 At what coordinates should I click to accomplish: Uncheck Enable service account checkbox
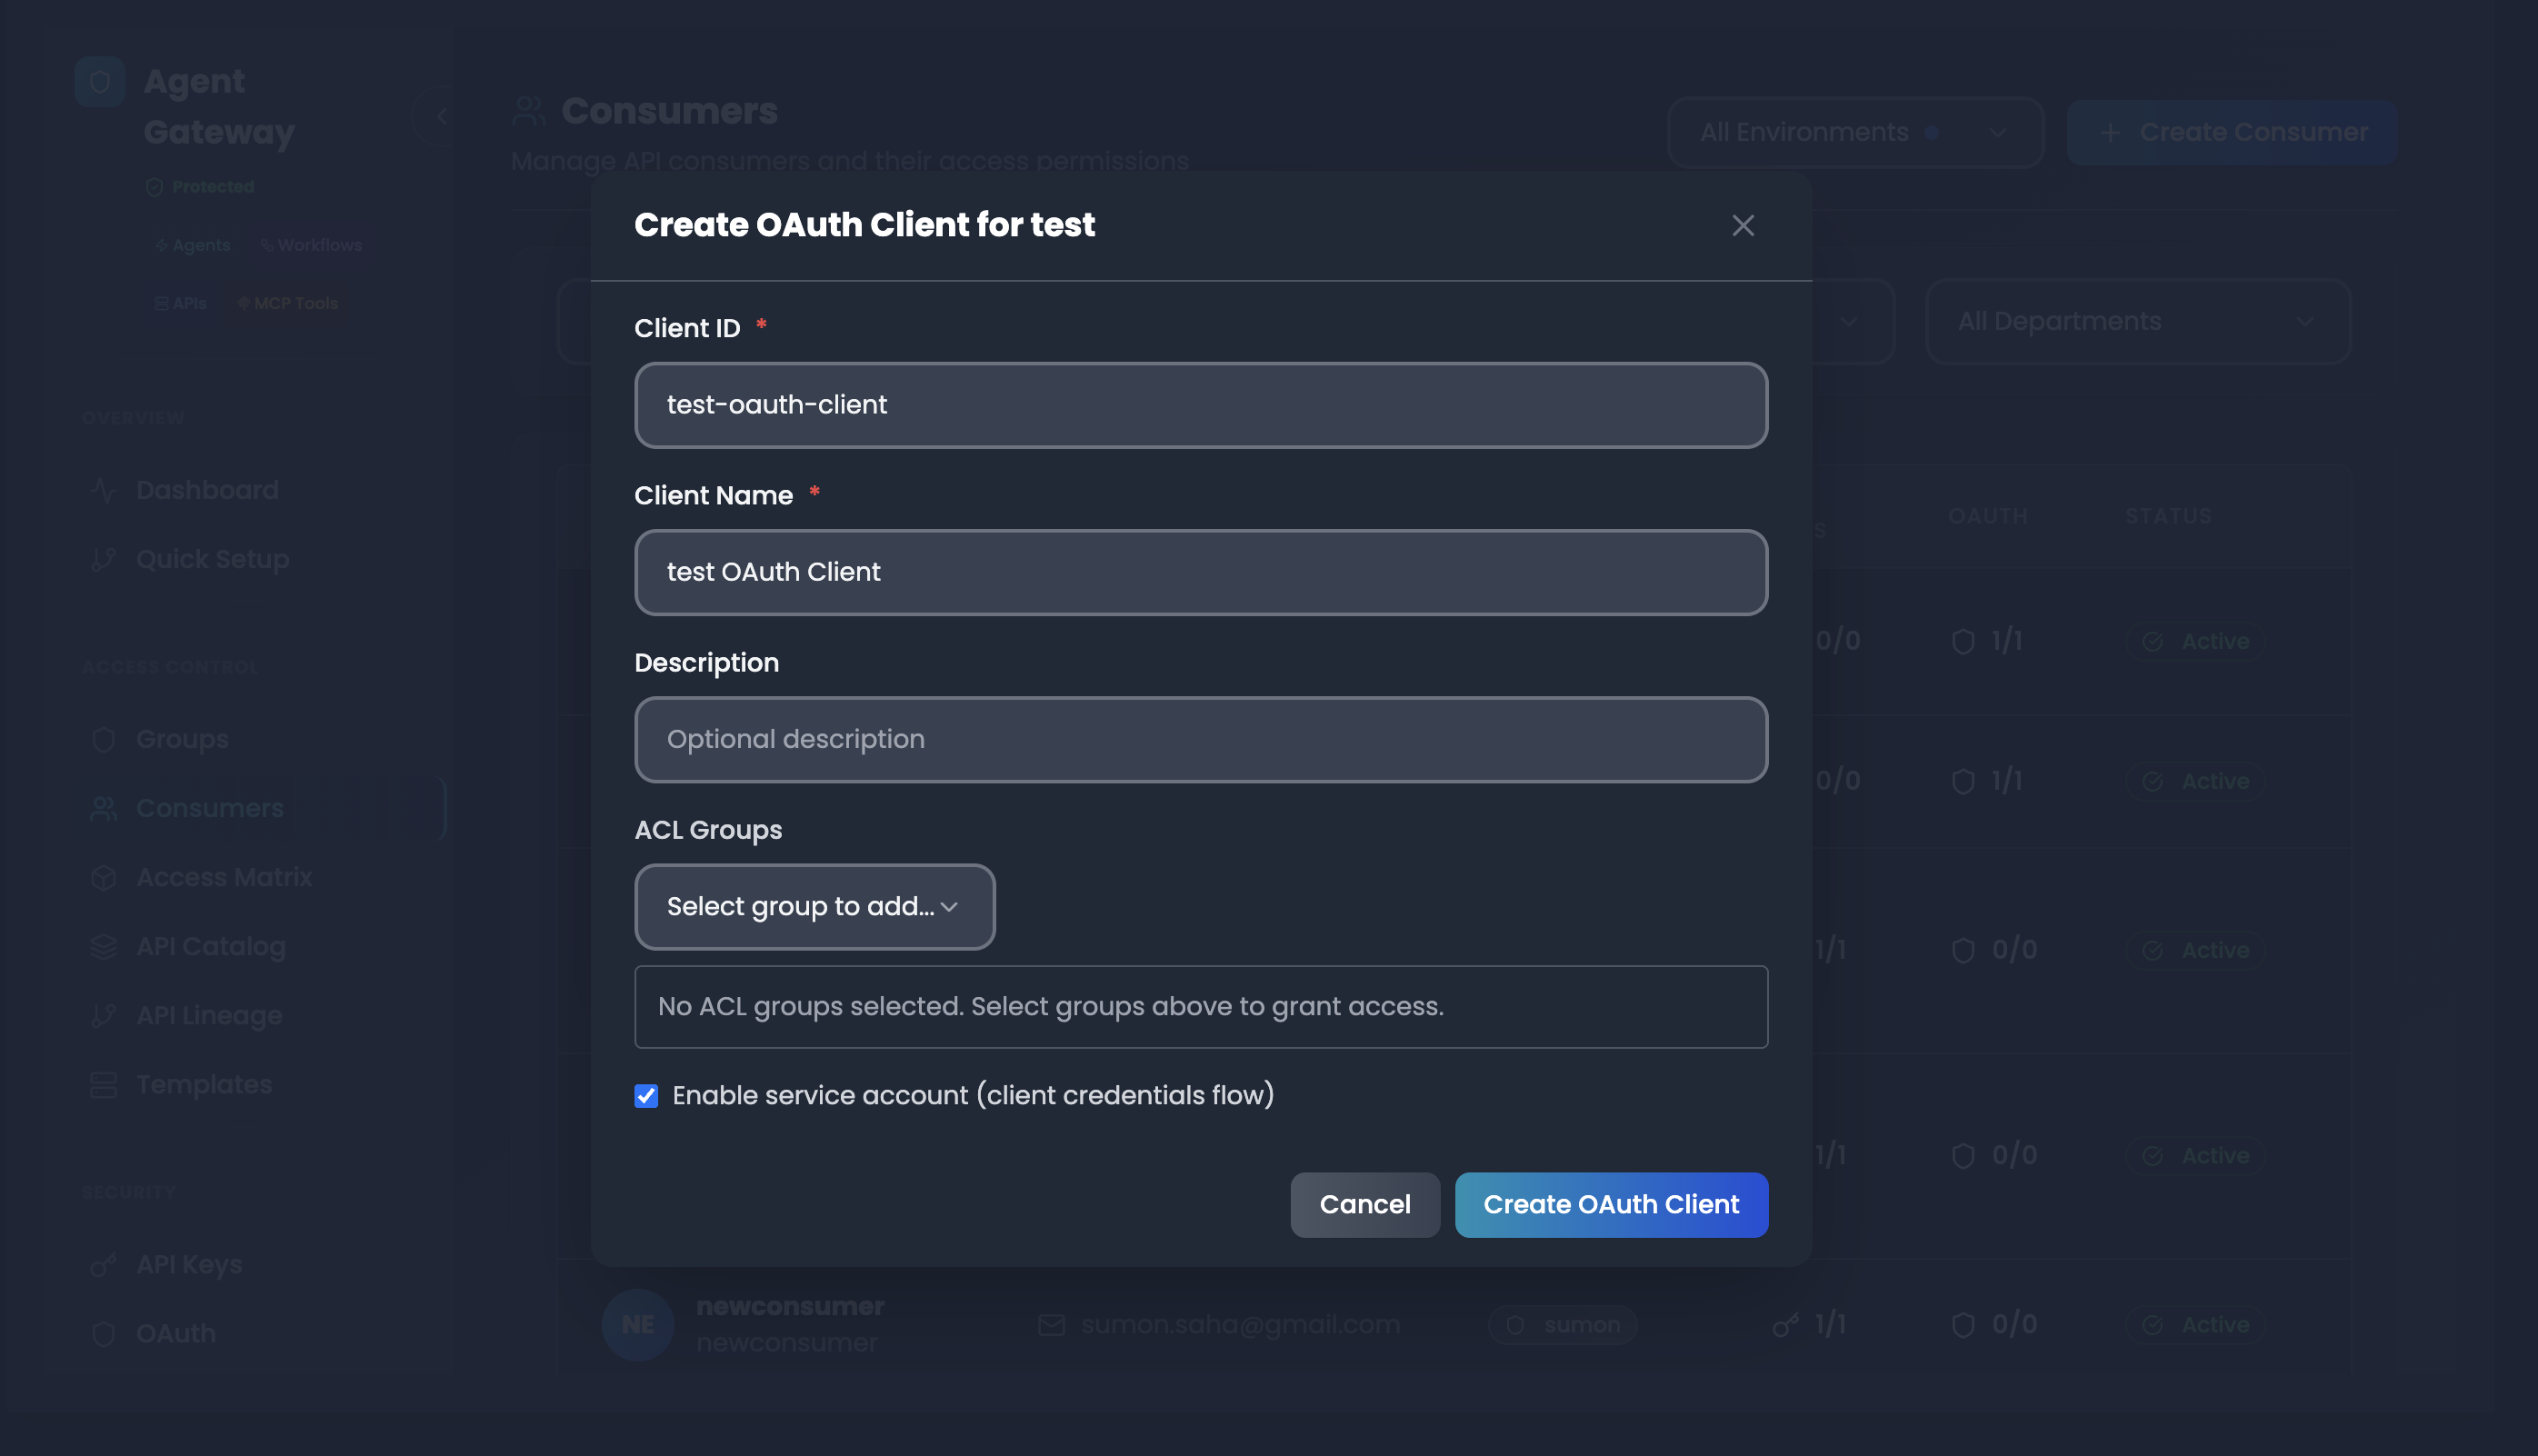coord(646,1096)
